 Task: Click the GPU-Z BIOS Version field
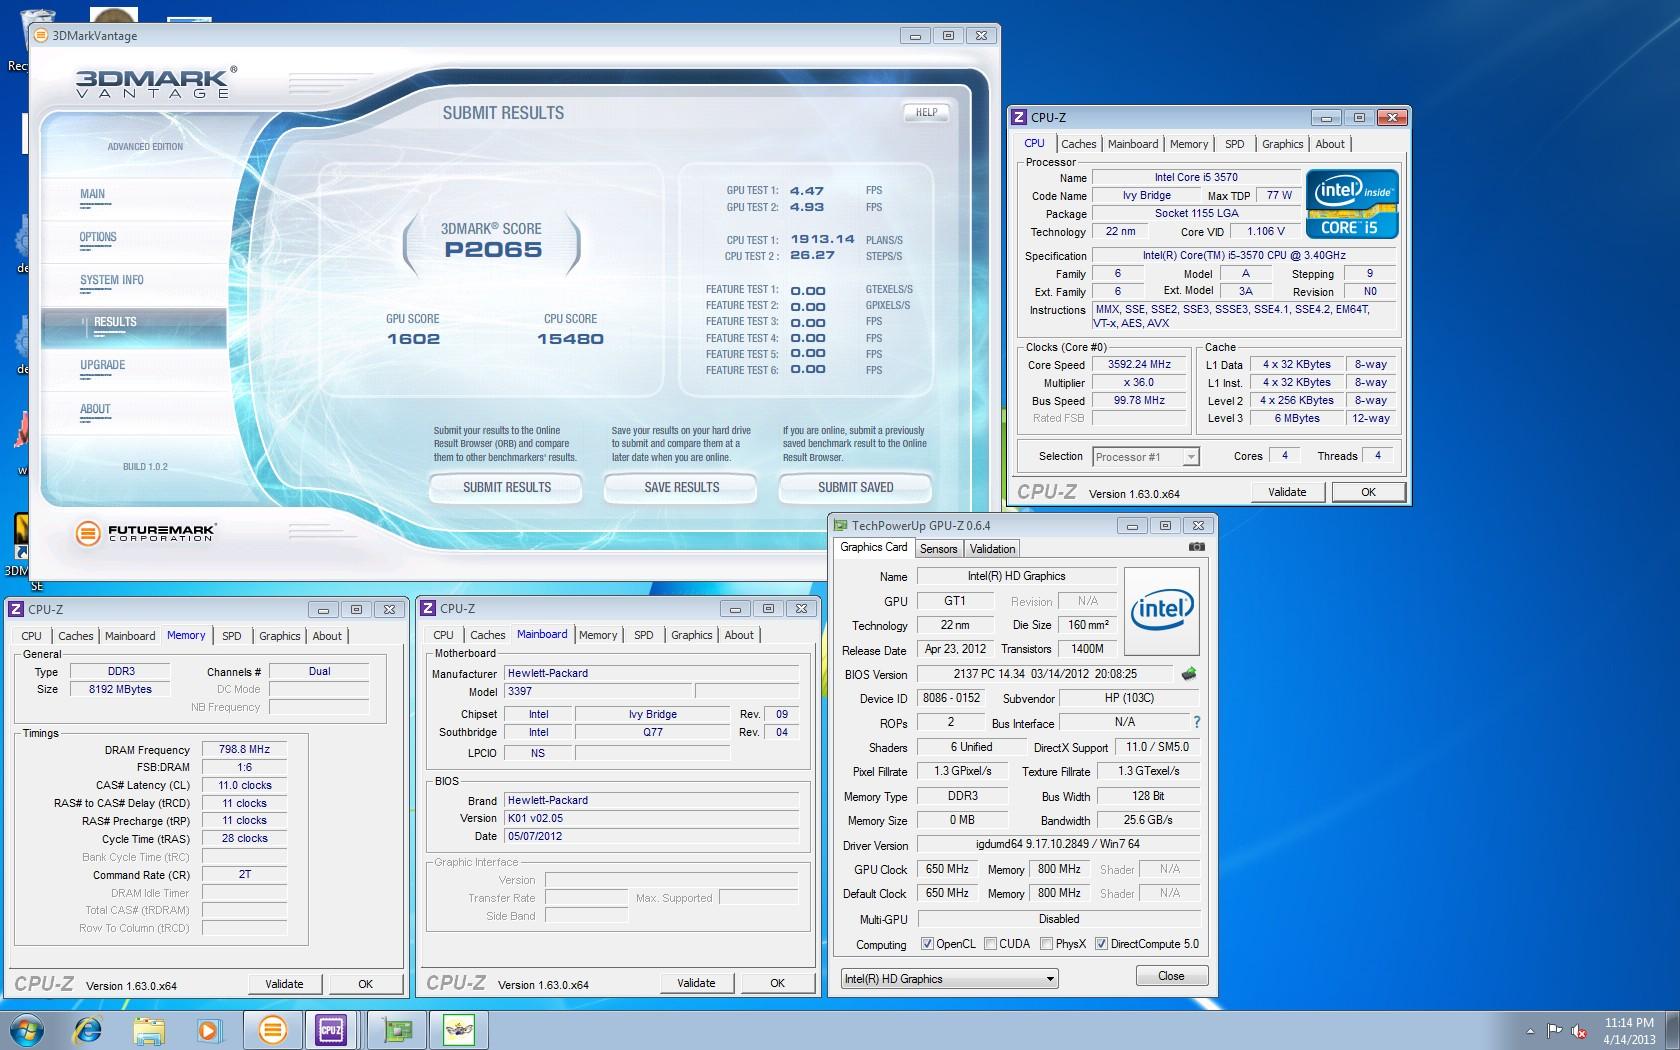[x=1045, y=674]
